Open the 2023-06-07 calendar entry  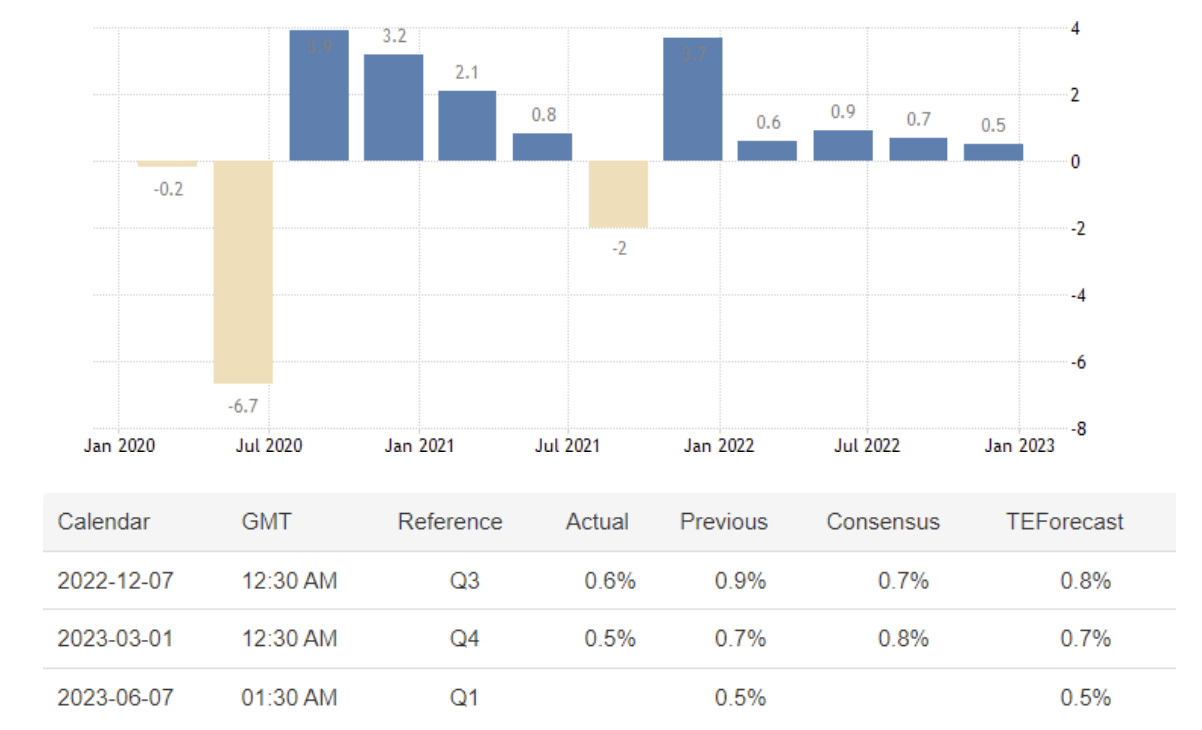coord(115,696)
